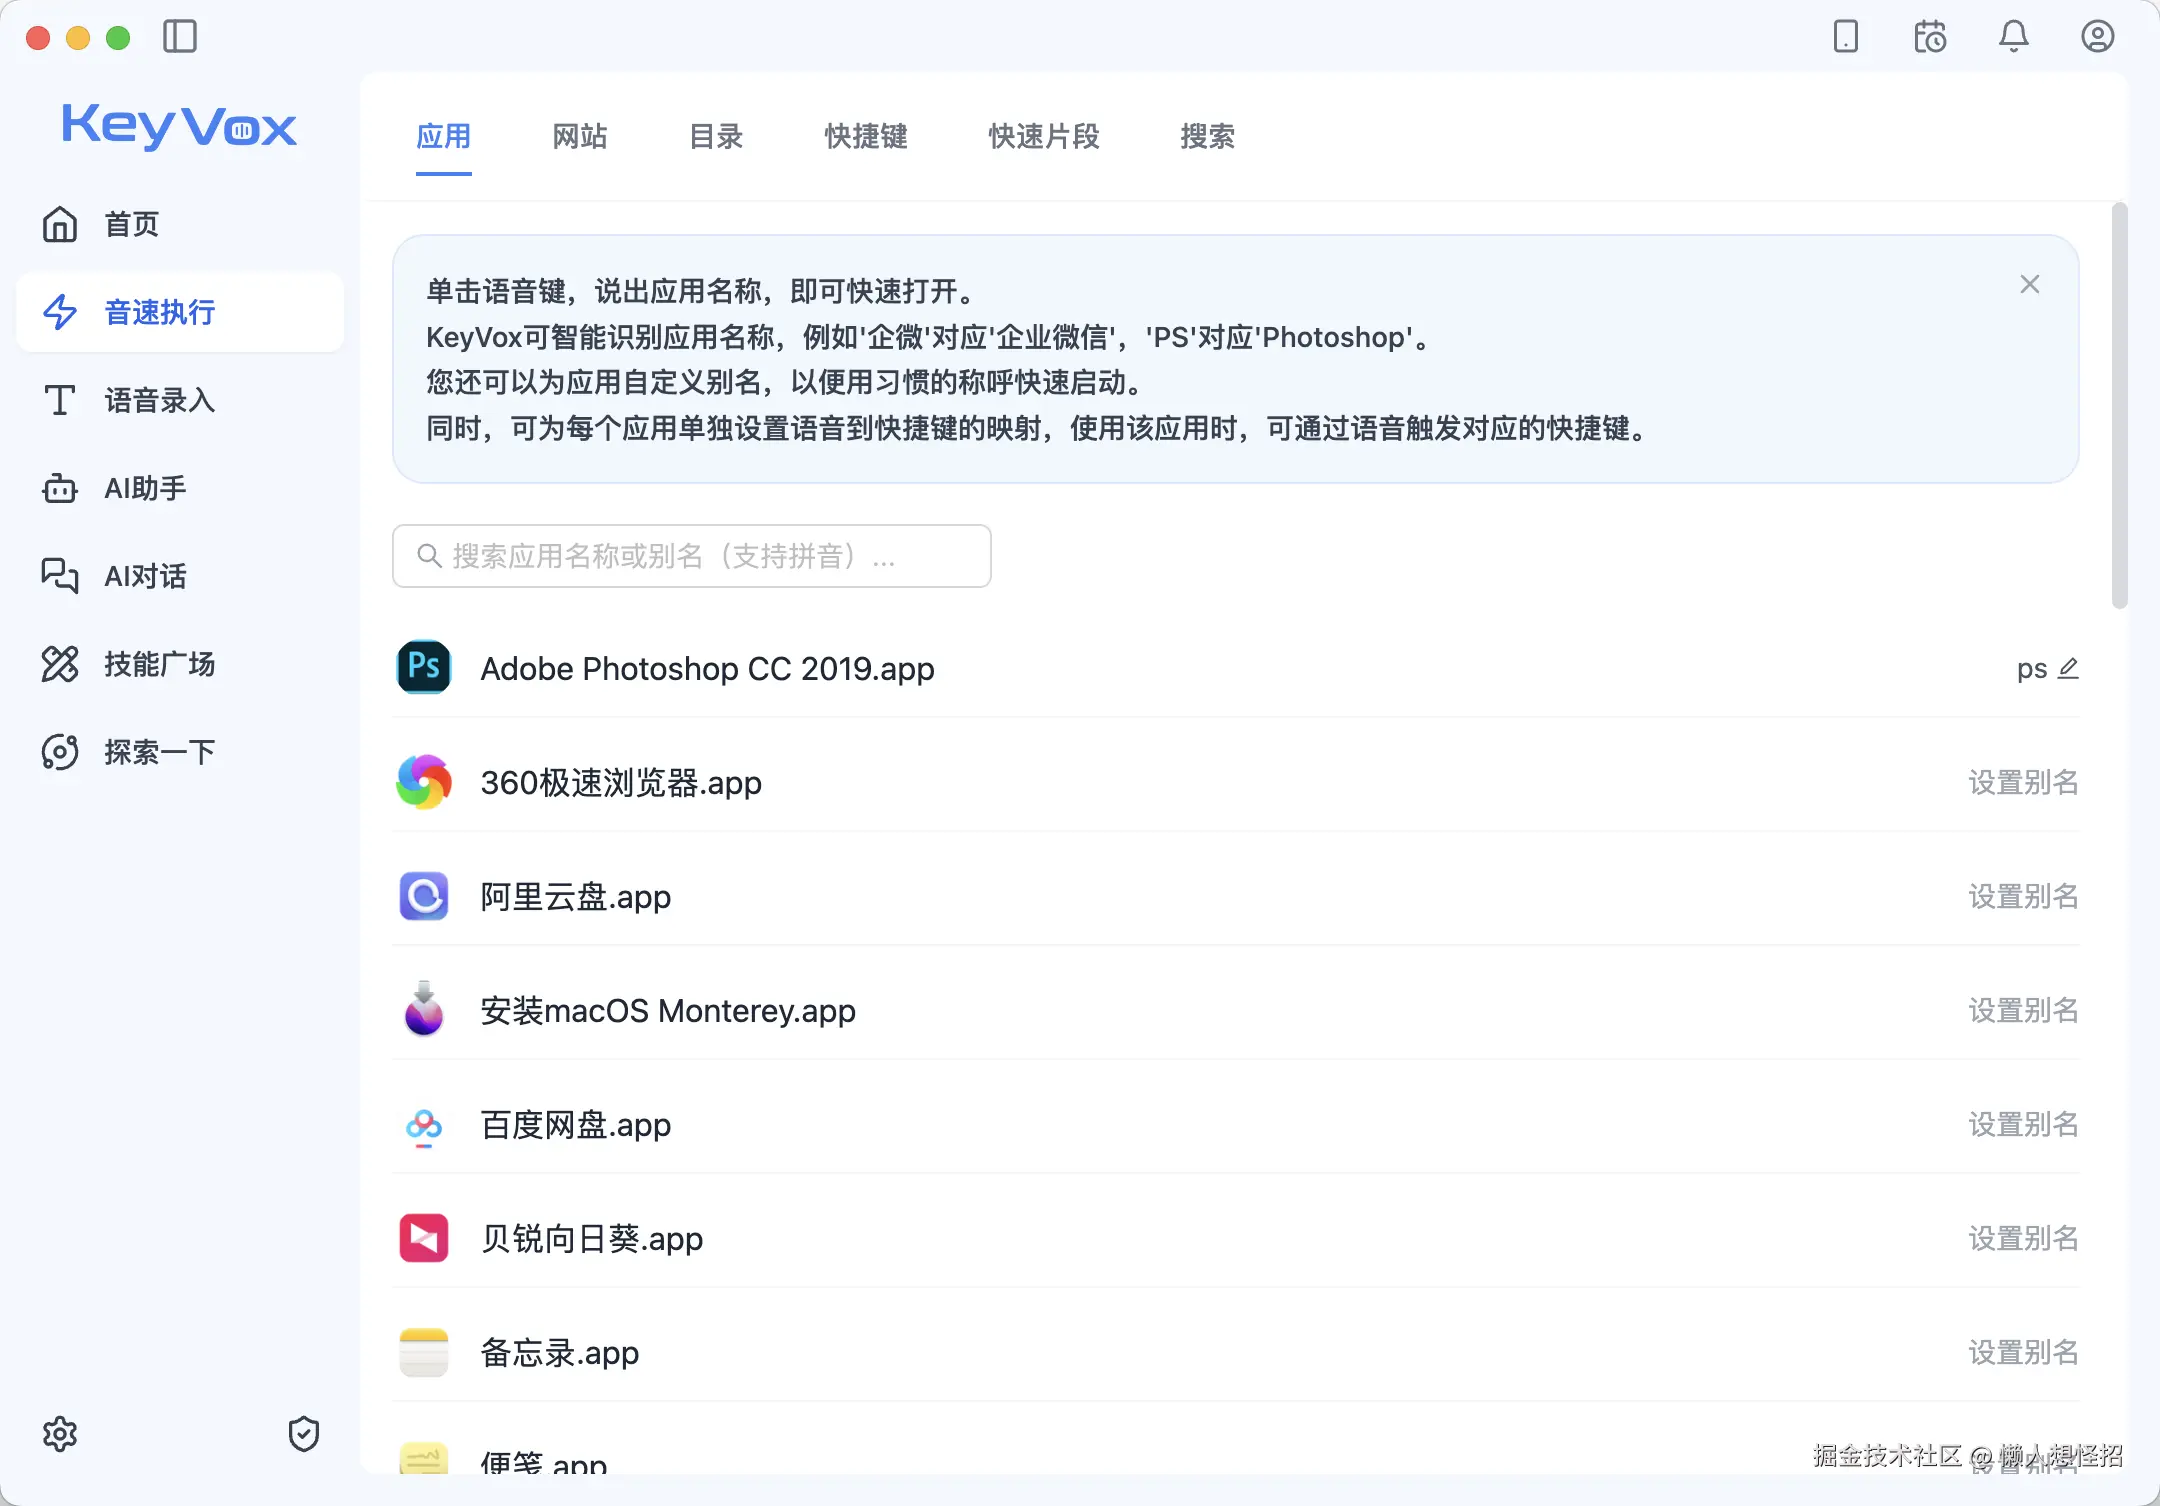Click the security shield icon at bottom
The width and height of the screenshot is (2160, 1506).
tap(303, 1434)
